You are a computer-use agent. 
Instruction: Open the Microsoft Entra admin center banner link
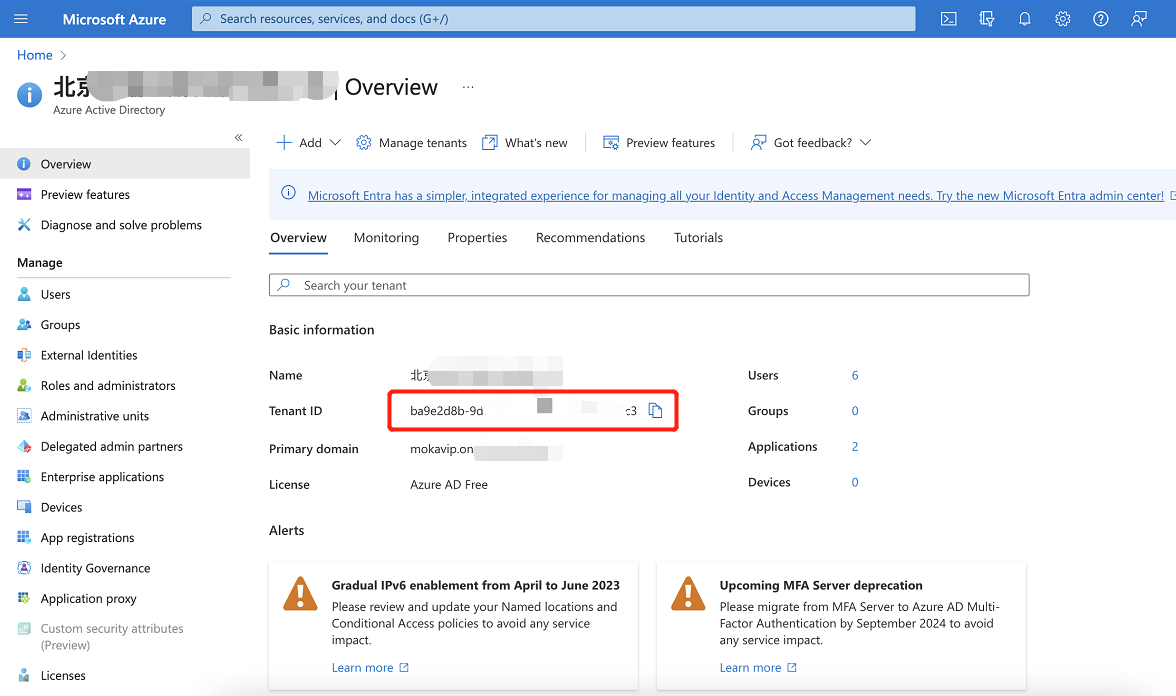736,196
